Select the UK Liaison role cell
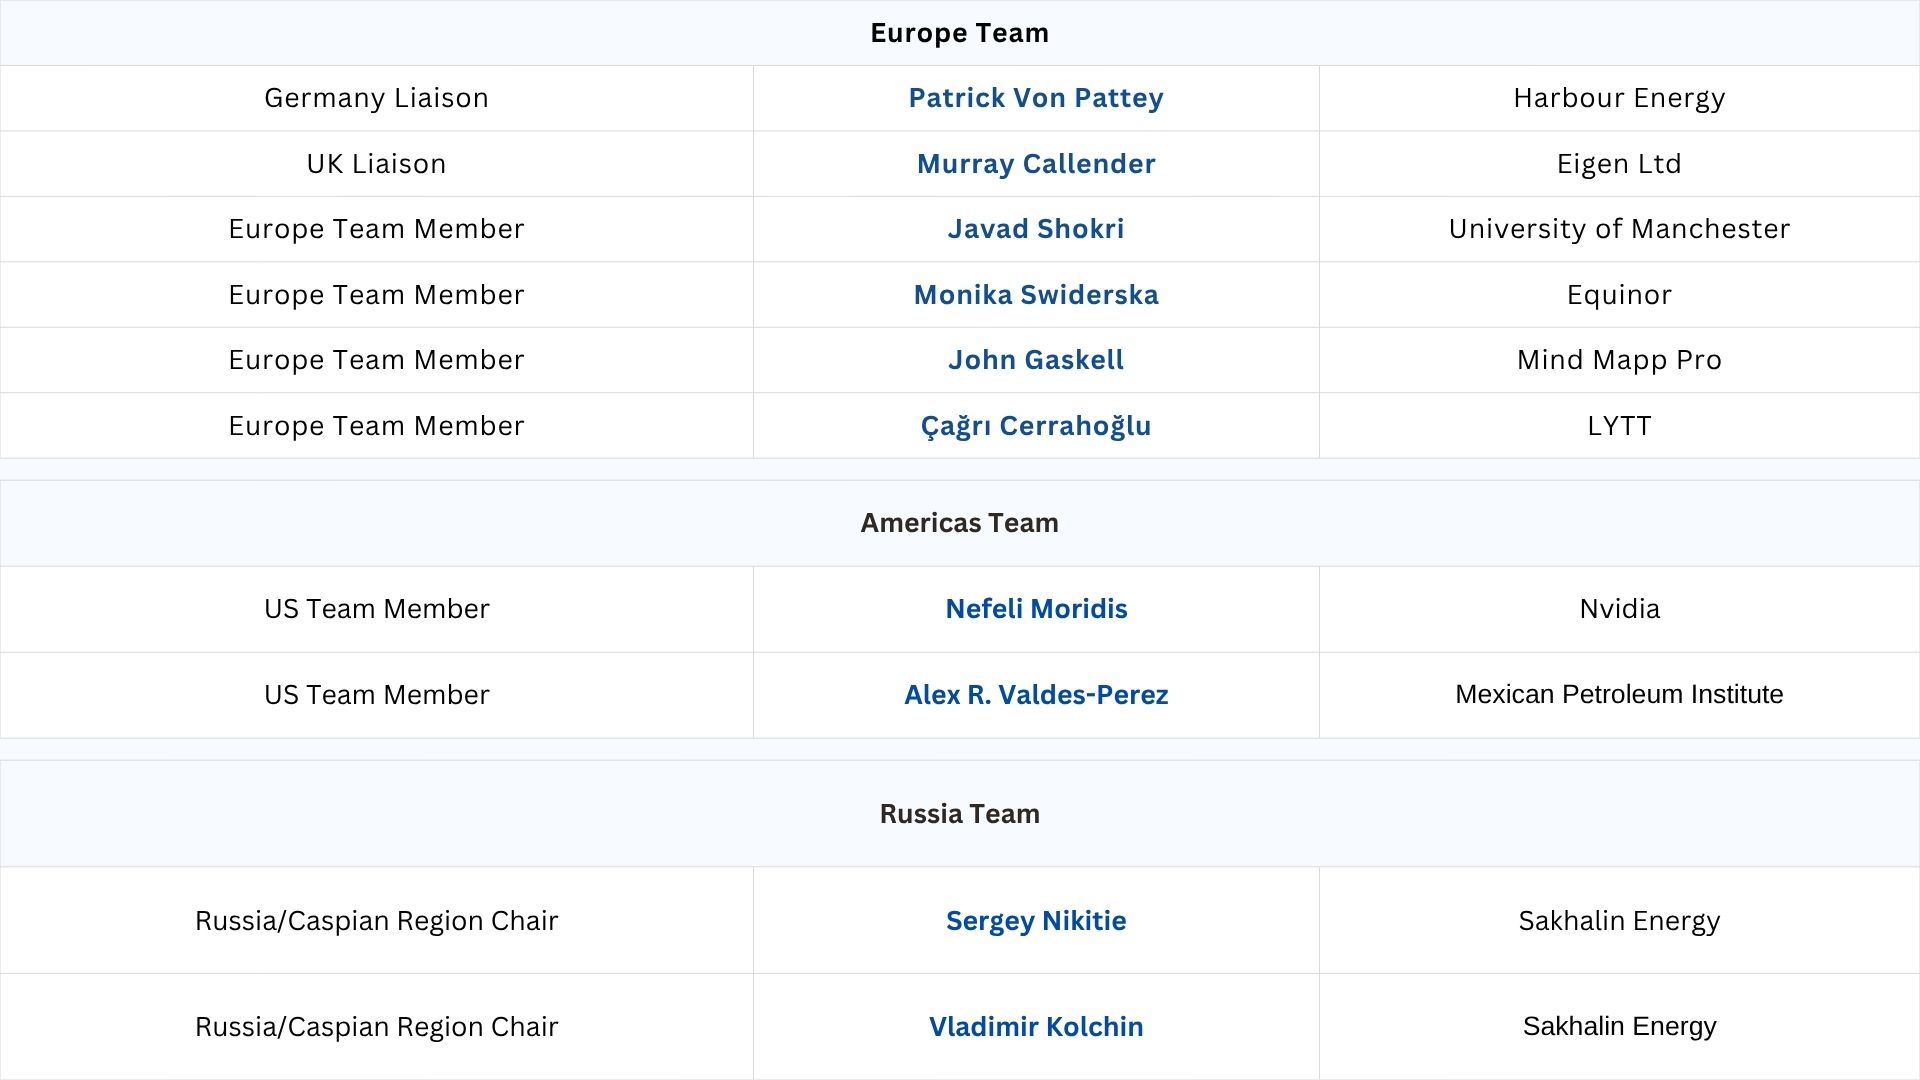 (x=376, y=164)
